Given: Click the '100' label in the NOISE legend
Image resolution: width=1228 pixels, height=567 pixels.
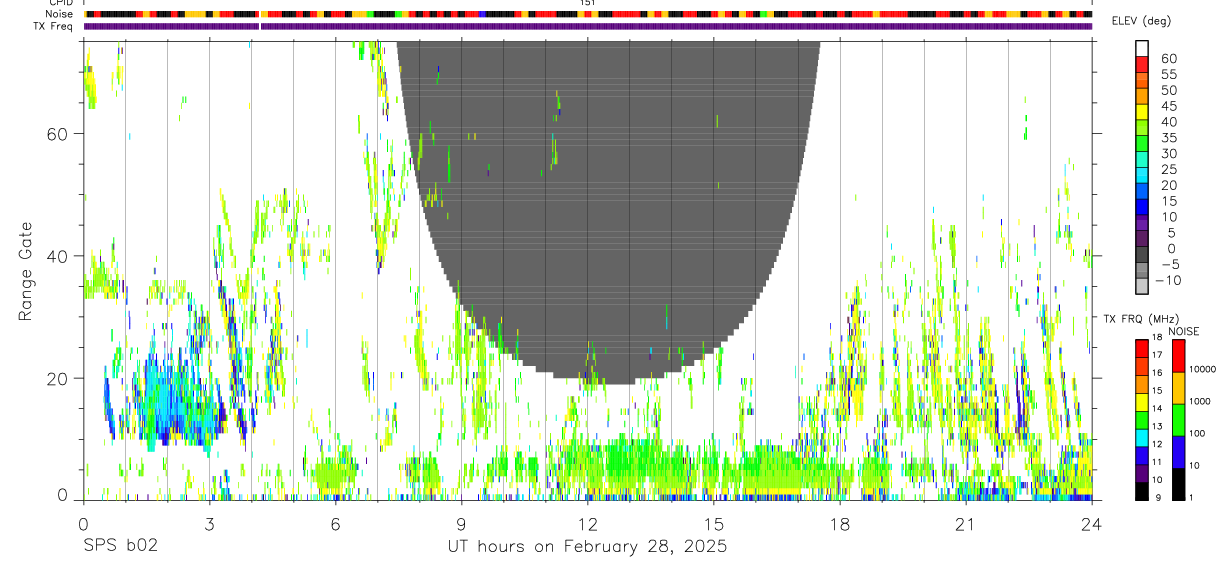Looking at the screenshot, I should coord(1199,433).
